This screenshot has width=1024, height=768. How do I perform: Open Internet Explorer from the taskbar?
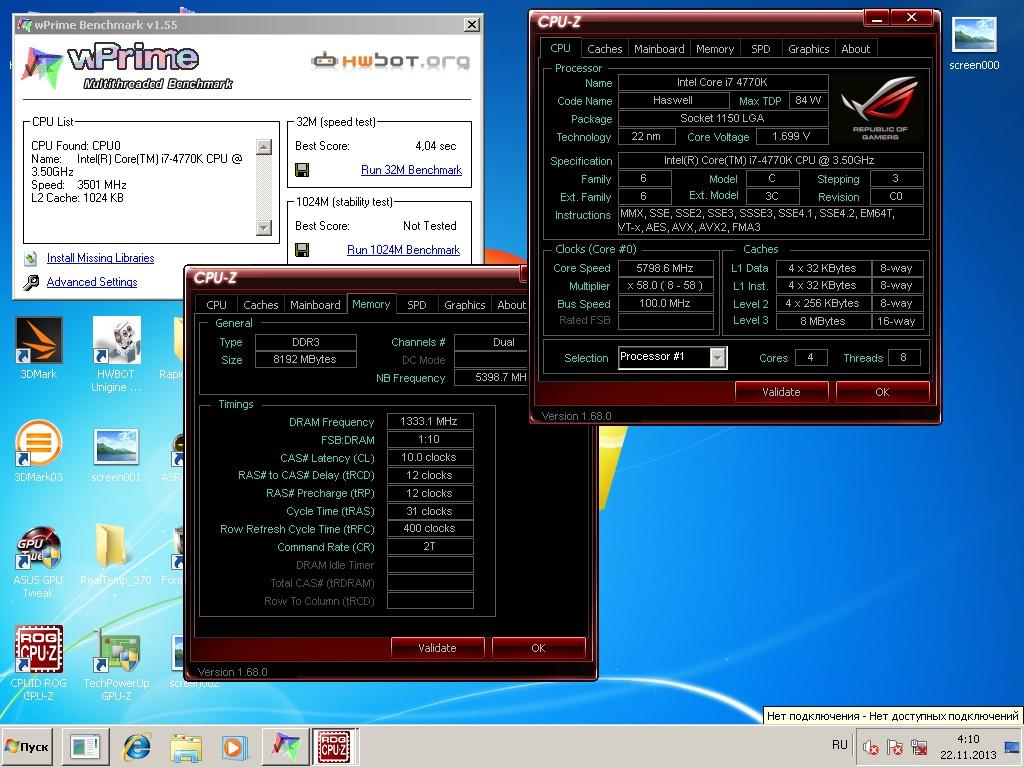[136, 746]
